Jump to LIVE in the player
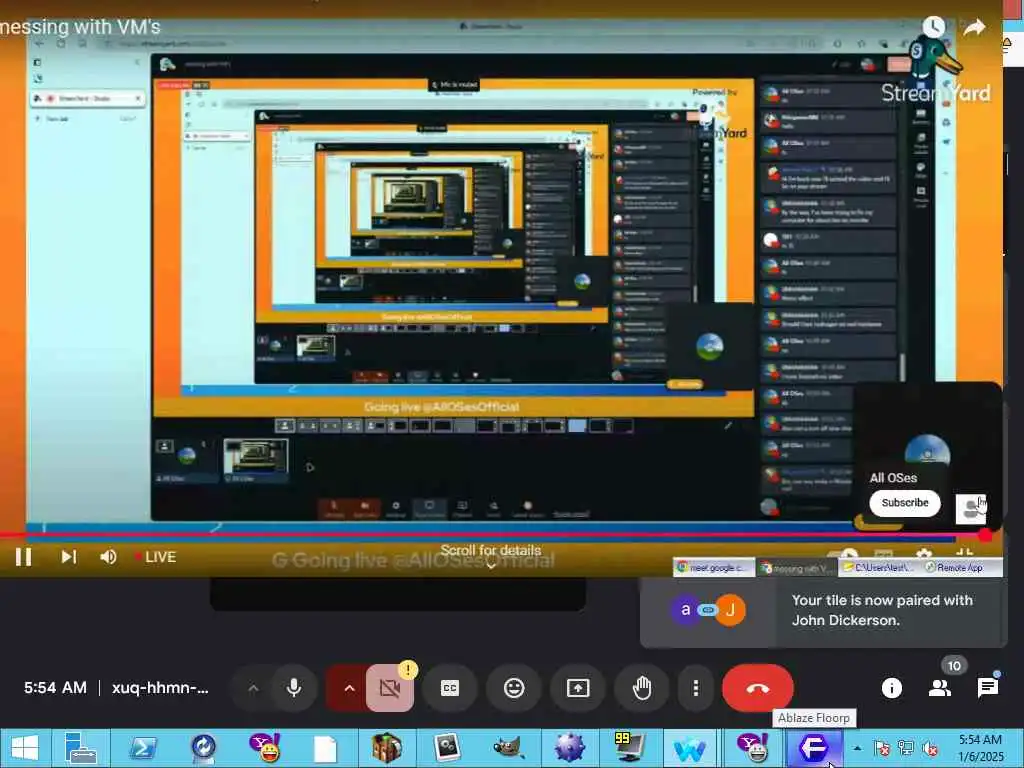Viewport: 1024px width, 768px height. click(x=155, y=557)
